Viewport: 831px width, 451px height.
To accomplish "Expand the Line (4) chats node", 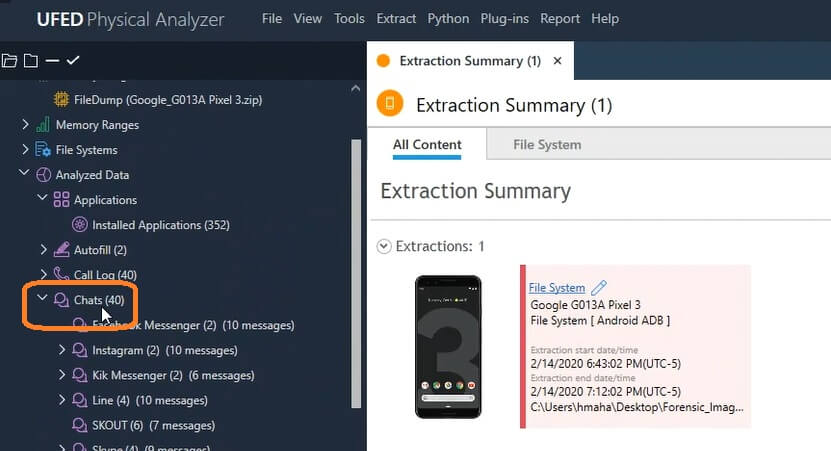I will click(61, 400).
